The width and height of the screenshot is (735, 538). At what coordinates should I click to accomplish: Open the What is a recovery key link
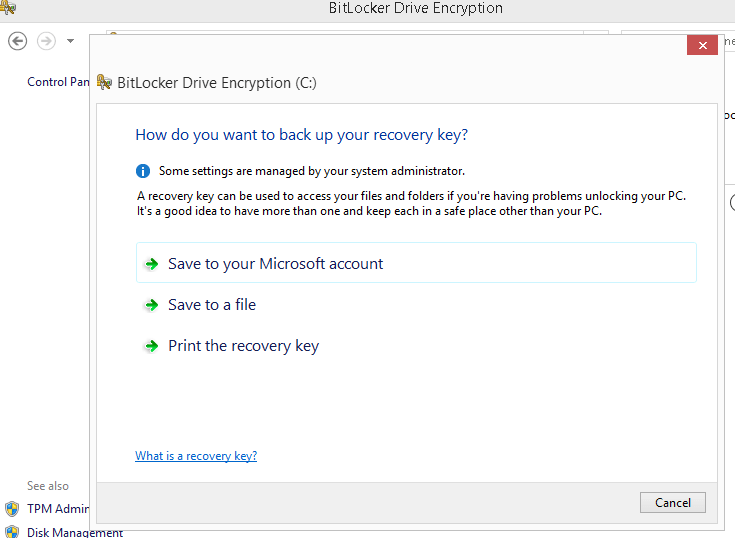point(196,456)
